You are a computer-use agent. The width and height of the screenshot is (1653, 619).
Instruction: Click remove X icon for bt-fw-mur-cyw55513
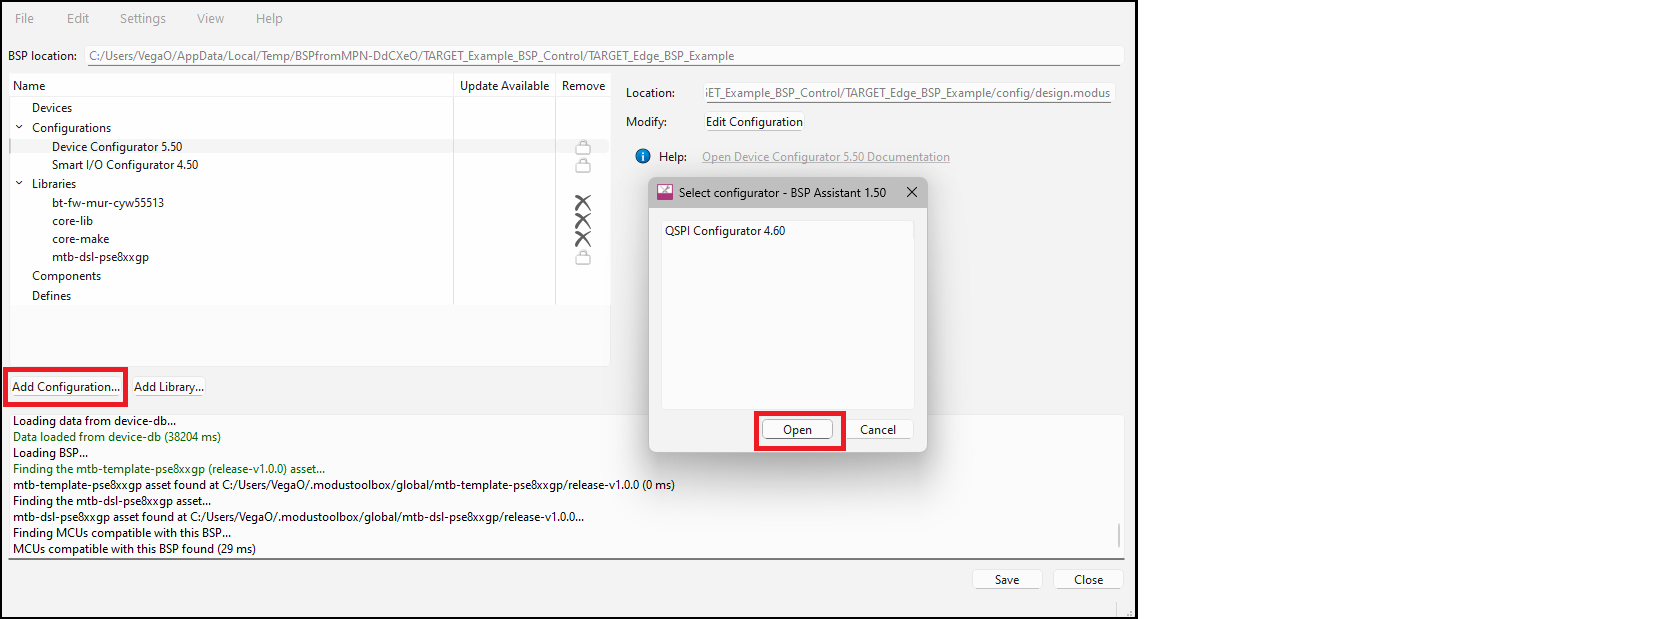point(583,203)
